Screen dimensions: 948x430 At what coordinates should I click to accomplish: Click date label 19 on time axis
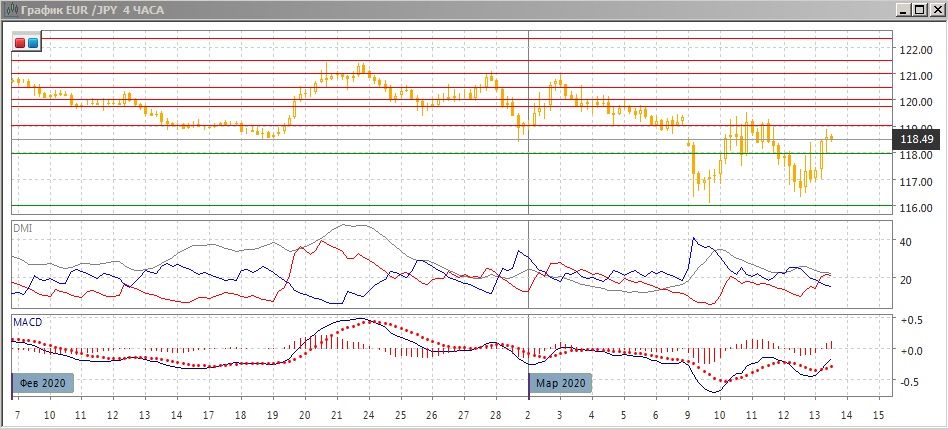(273, 416)
